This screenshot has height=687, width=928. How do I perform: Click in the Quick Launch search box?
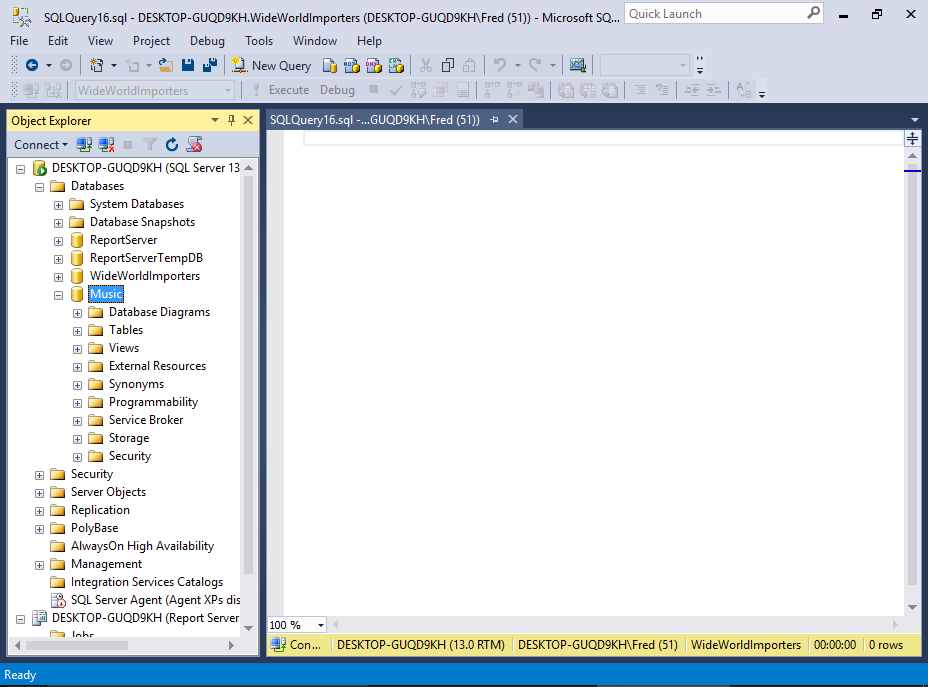(715, 14)
